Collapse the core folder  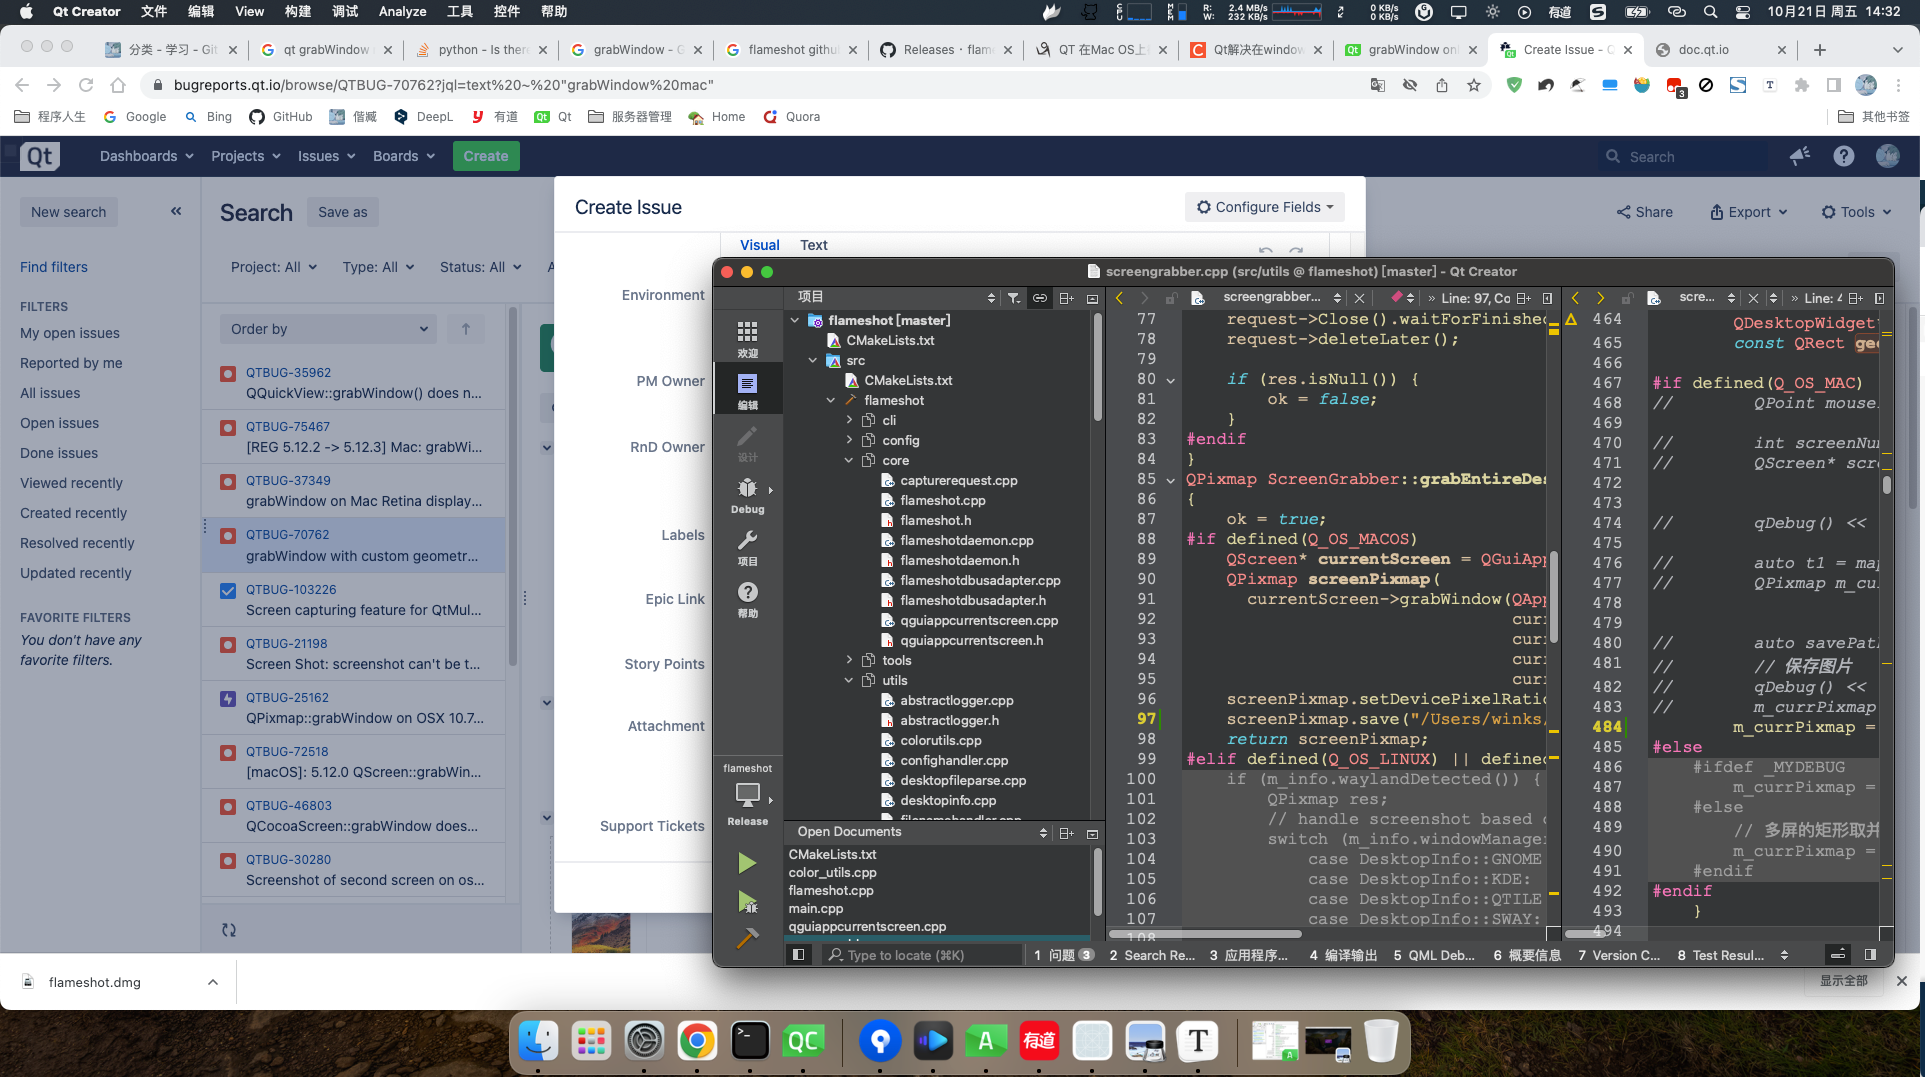coord(849,460)
